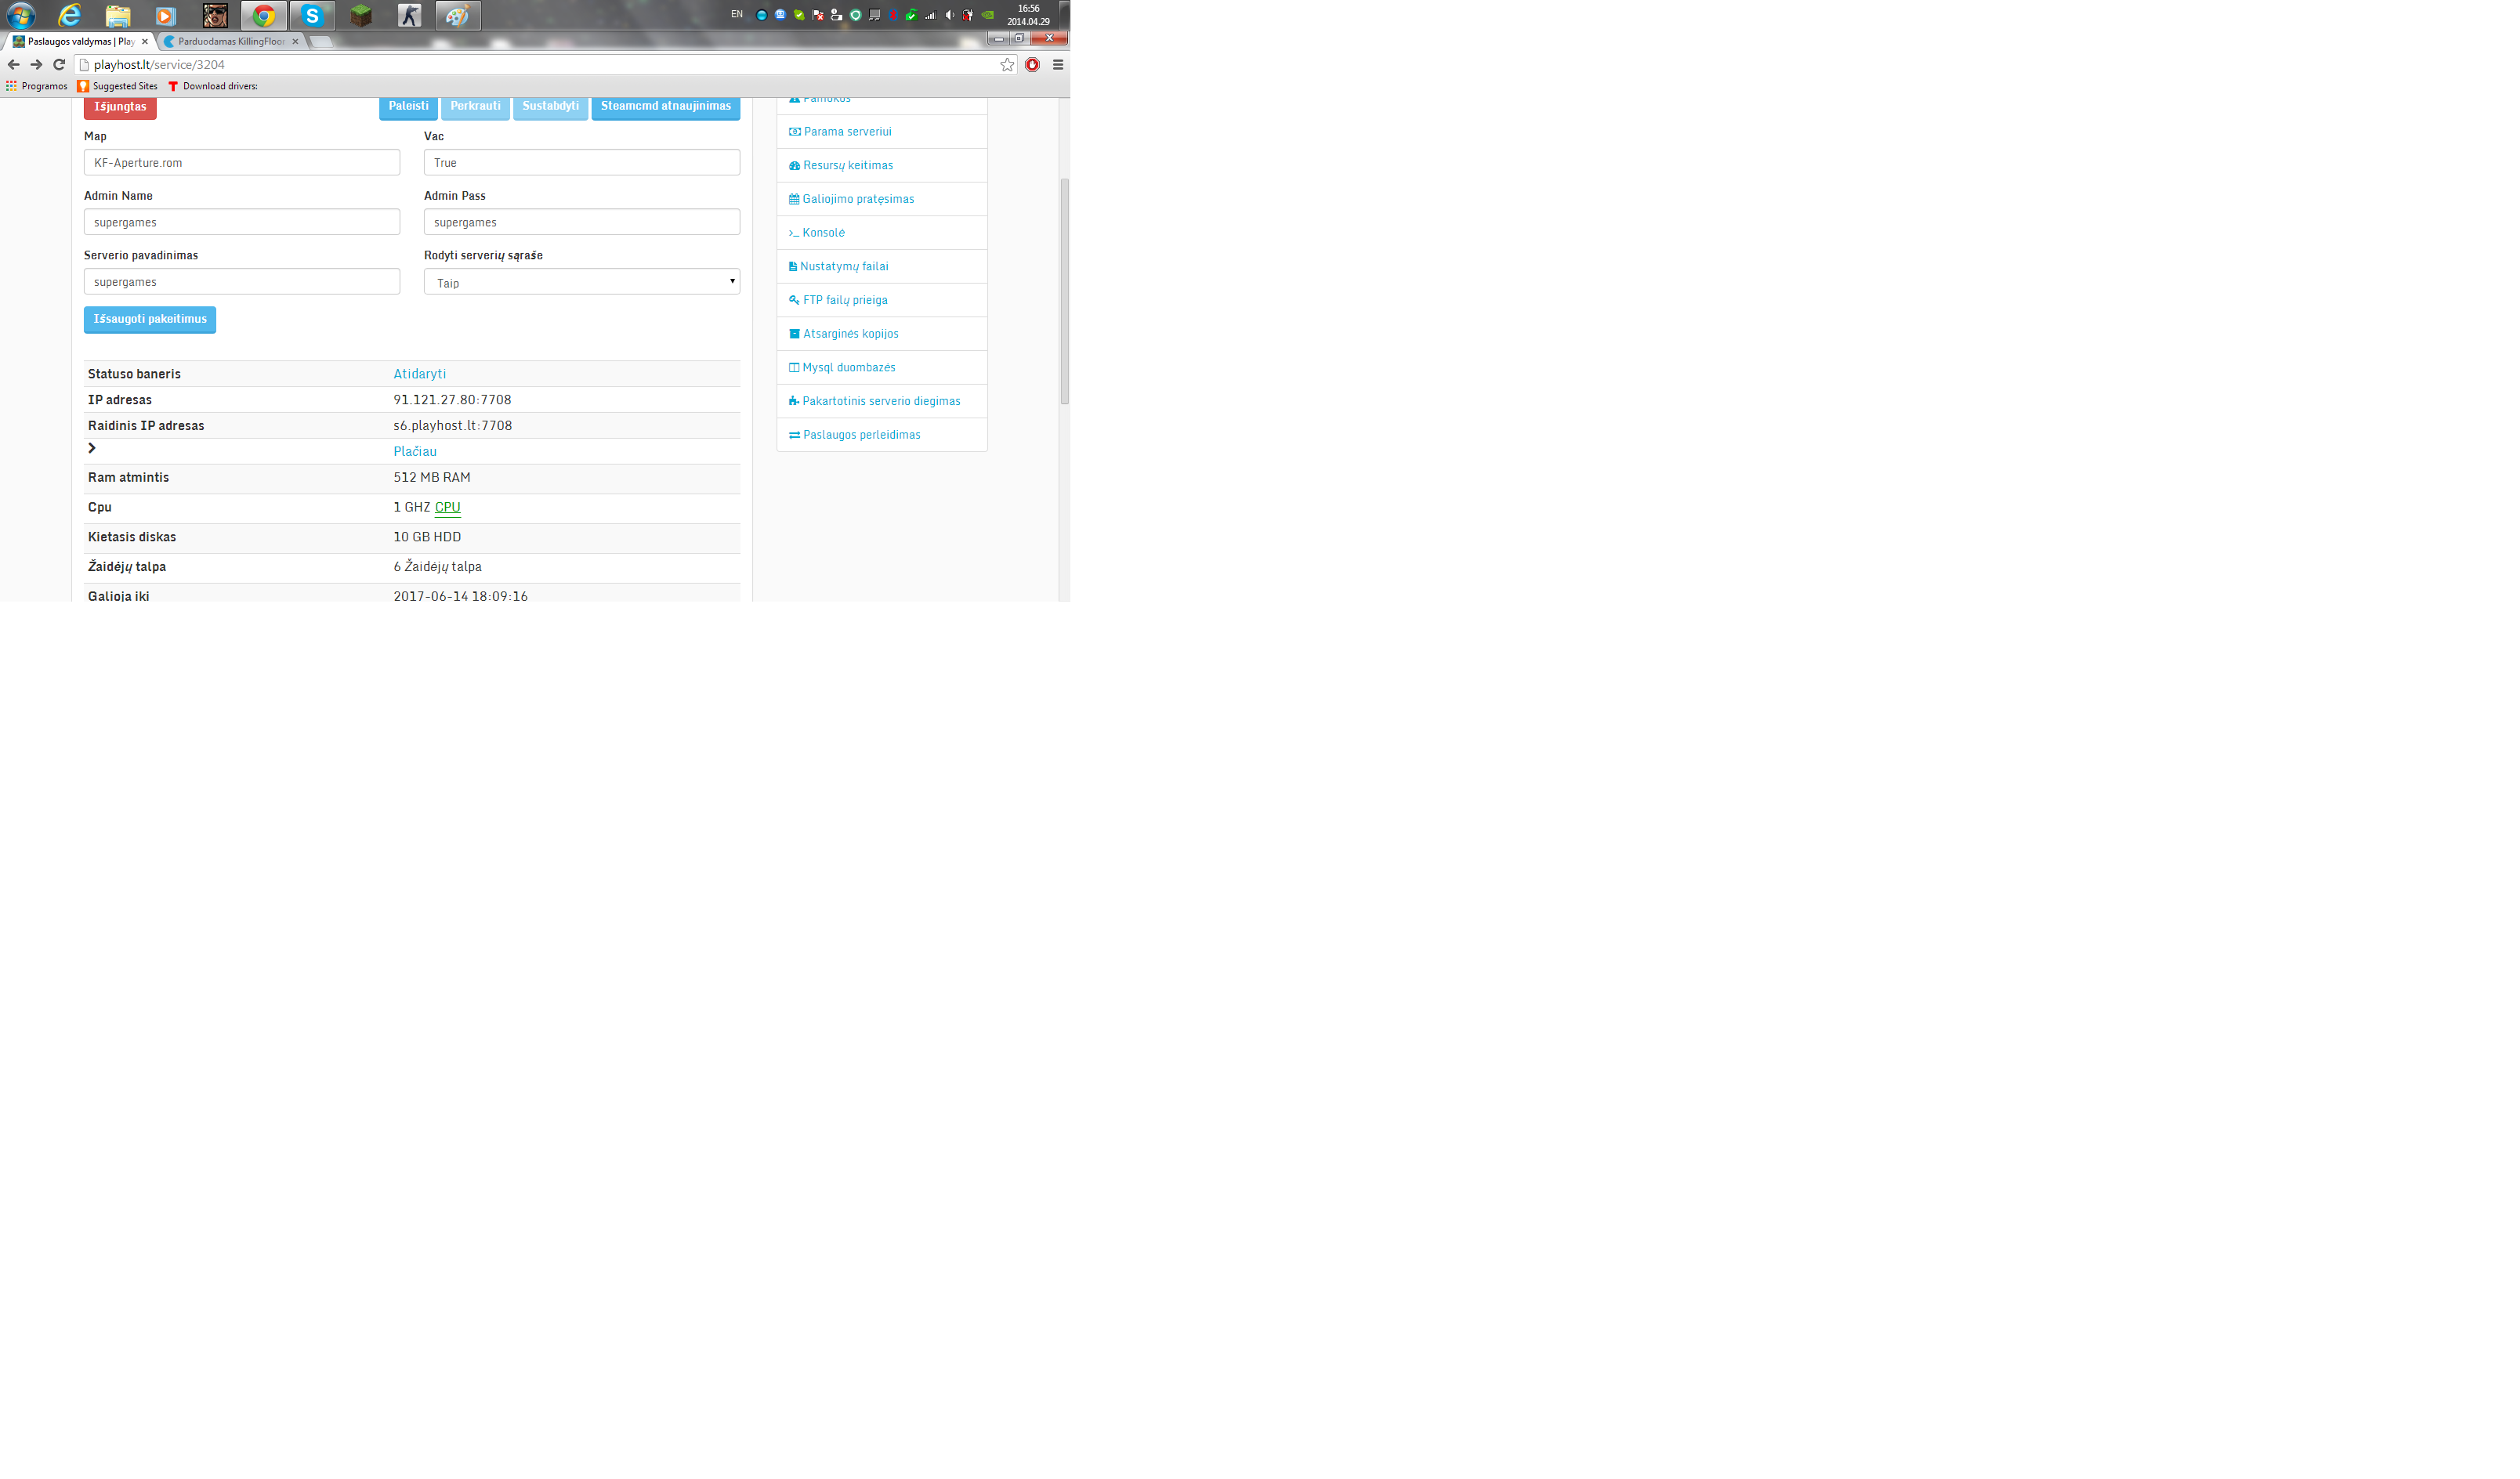Click the Map input field
Viewport: 2520px width, 1479px height.
242,162
